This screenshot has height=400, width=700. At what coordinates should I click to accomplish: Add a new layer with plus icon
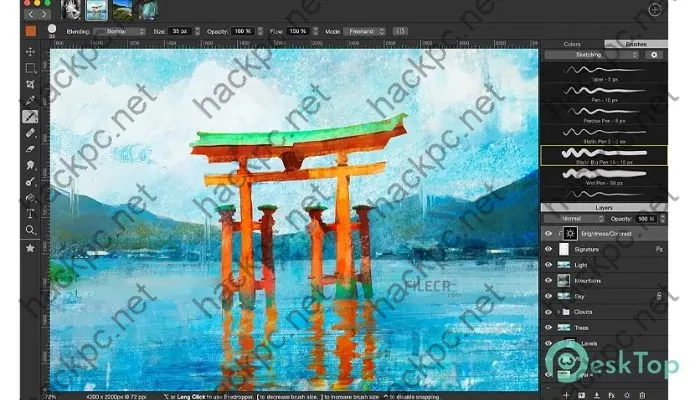[566, 395]
